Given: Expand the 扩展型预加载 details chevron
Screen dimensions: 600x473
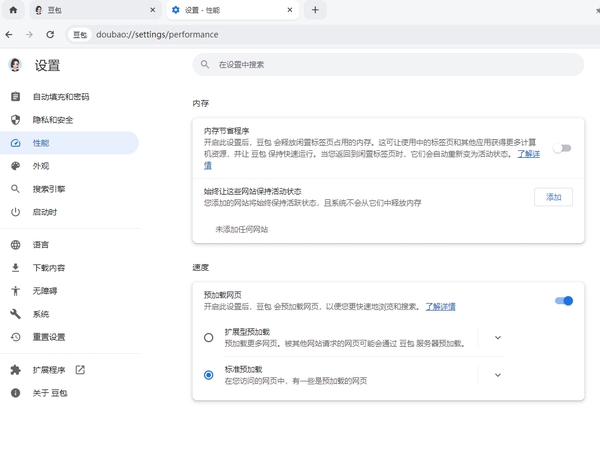Looking at the screenshot, I should 497,337.
